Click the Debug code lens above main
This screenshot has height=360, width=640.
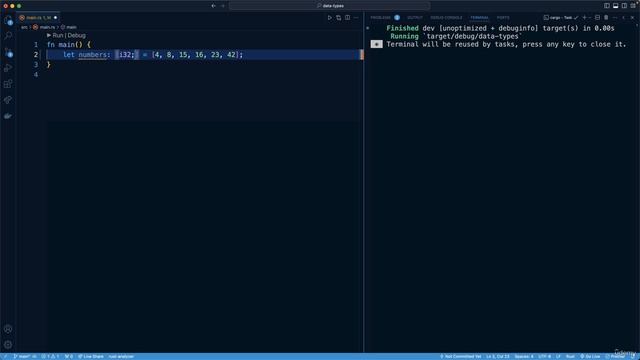[x=77, y=36]
